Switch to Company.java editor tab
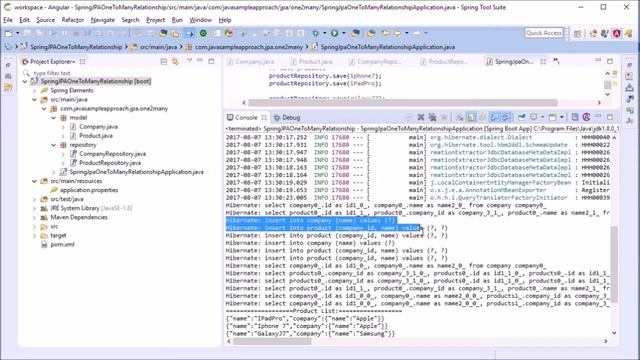 click(x=250, y=62)
